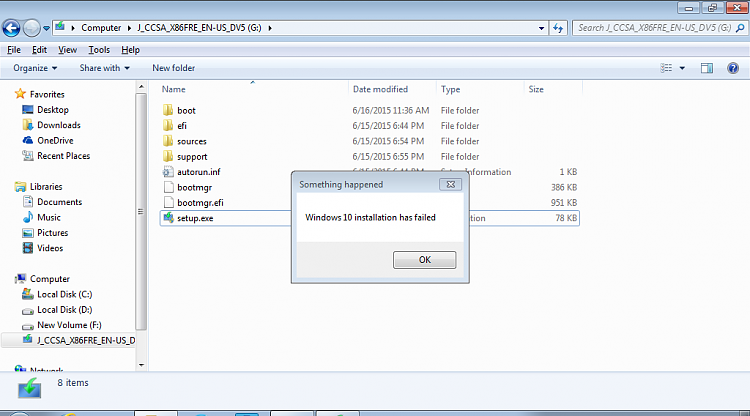The image size is (750, 416).
Task: Expand the address bar history dropdown
Action: tap(541, 28)
